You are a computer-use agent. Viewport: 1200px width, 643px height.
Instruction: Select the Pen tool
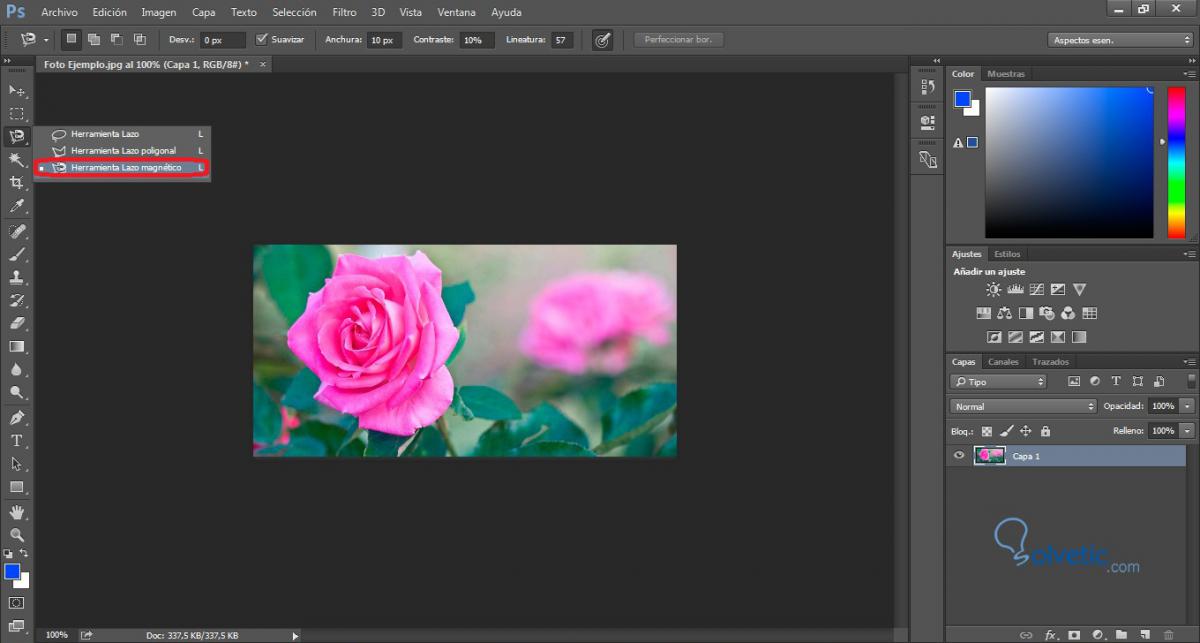click(x=17, y=417)
